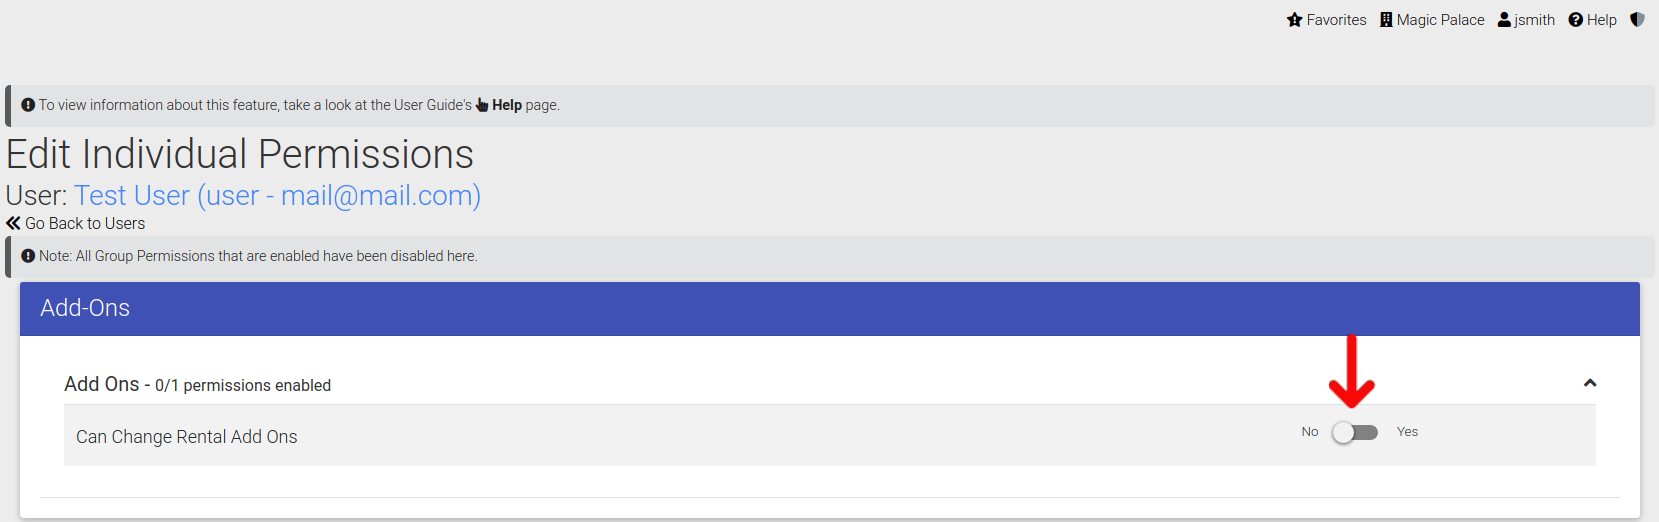1659x522 pixels.
Task: Click the jsmith user profile icon
Action: pyautogui.click(x=1504, y=20)
